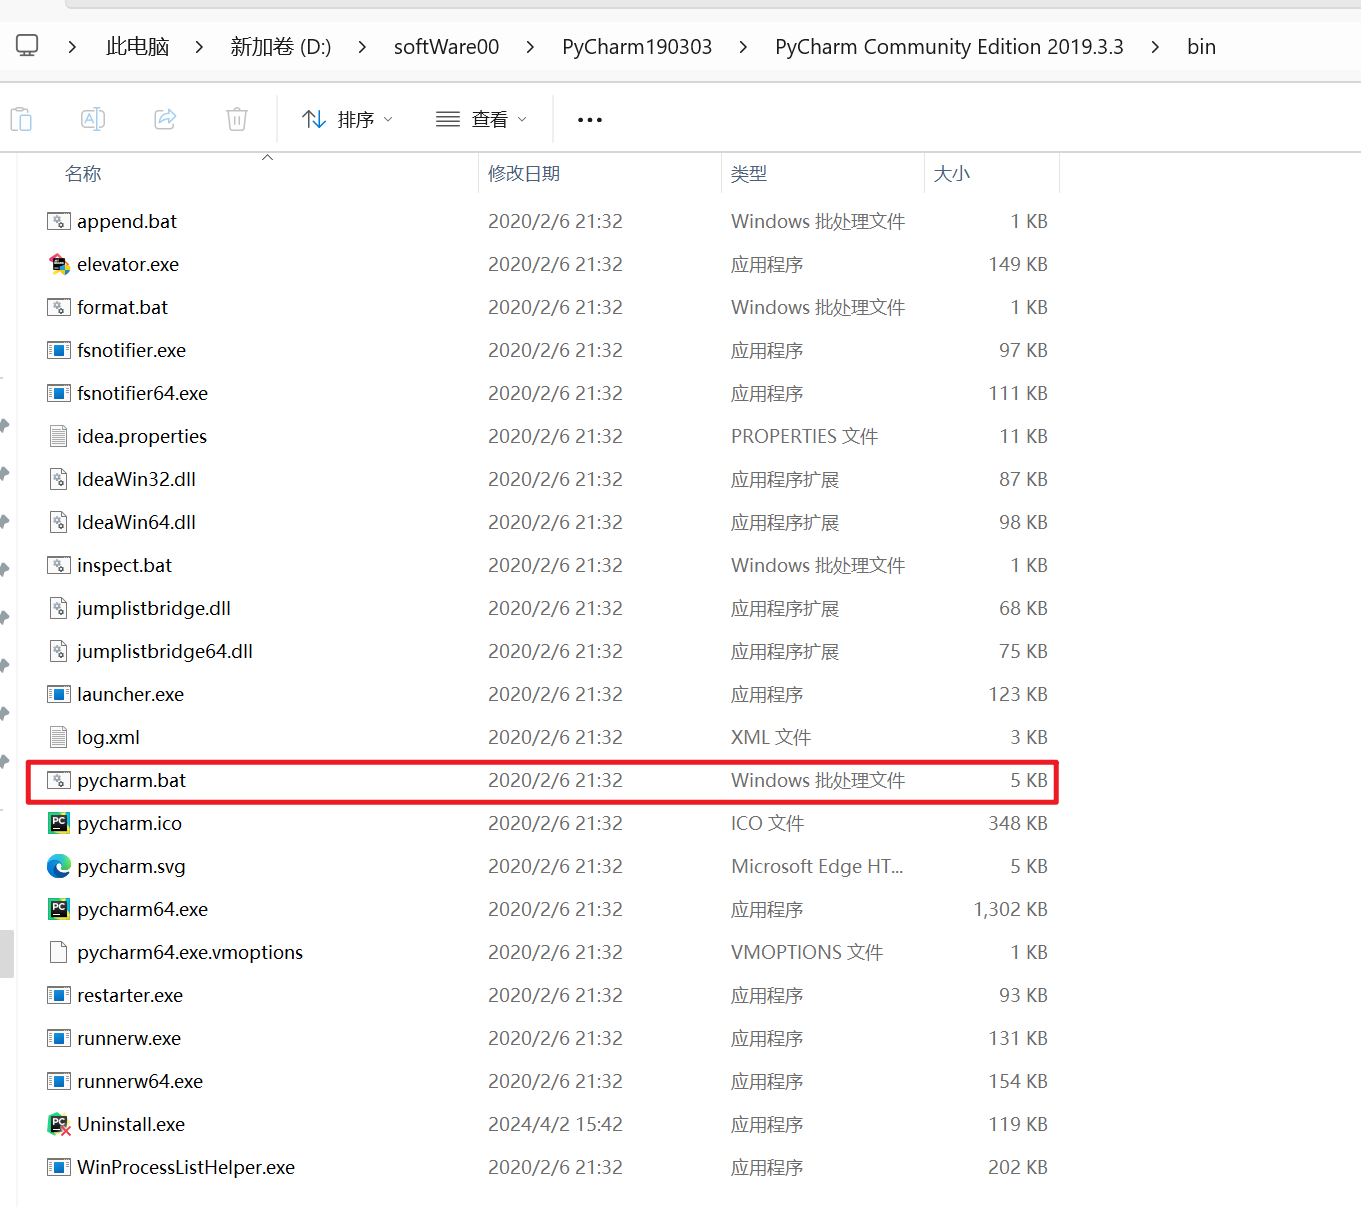Navigate to PyCharm Community Edition 2019.3.3 breadcrumb
This screenshot has height=1207, width=1361.
coord(948,46)
